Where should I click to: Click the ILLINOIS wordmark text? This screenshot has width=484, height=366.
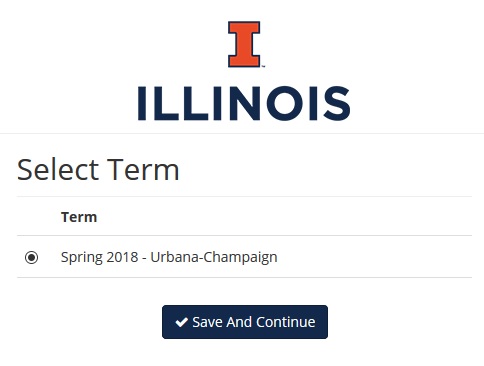pyautogui.click(x=244, y=103)
